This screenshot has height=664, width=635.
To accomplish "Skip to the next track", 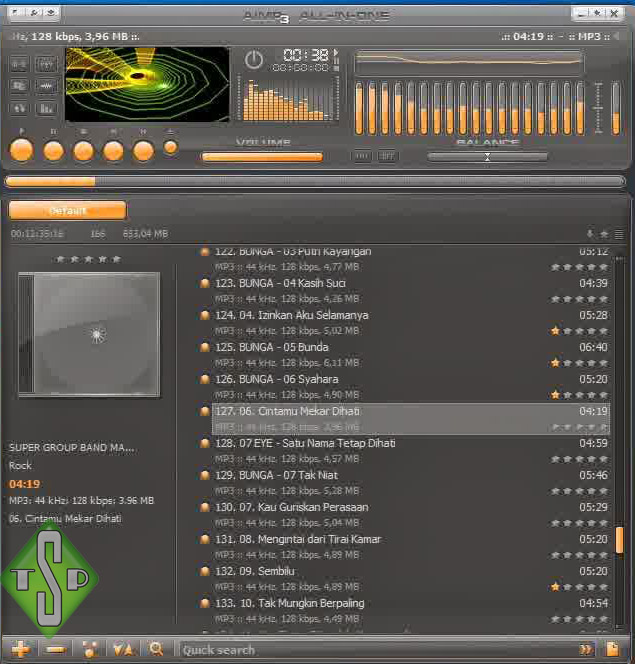I will tap(143, 151).
